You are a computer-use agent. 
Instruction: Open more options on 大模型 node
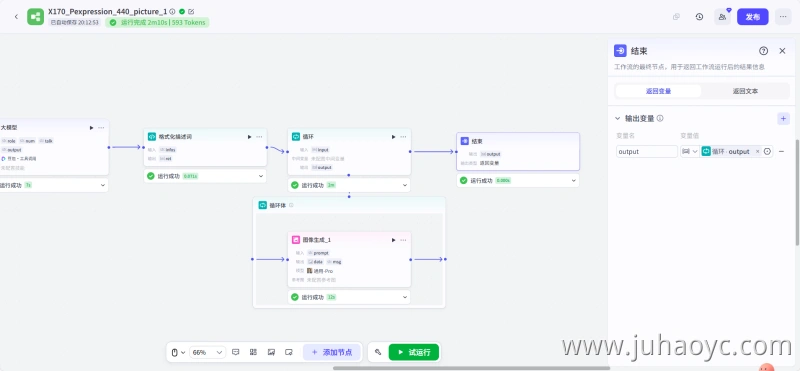click(x=101, y=128)
